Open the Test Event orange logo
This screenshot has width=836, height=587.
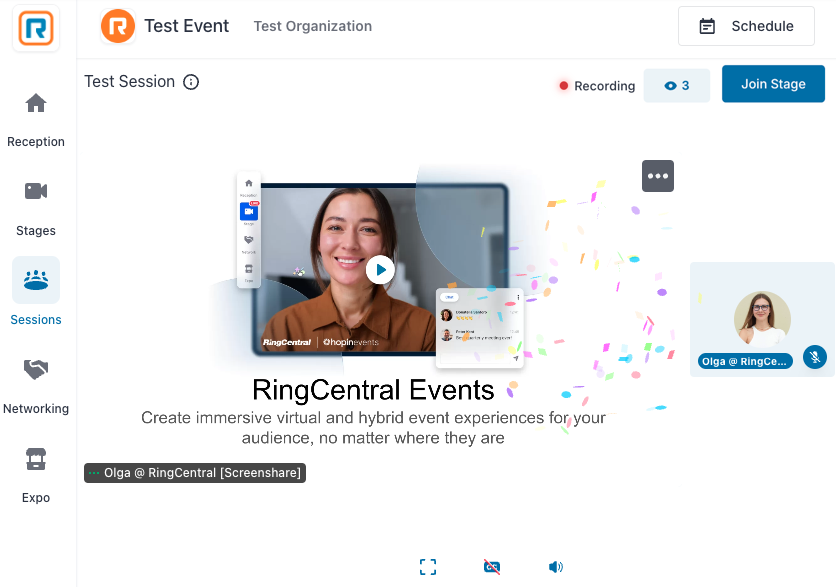coord(117,26)
